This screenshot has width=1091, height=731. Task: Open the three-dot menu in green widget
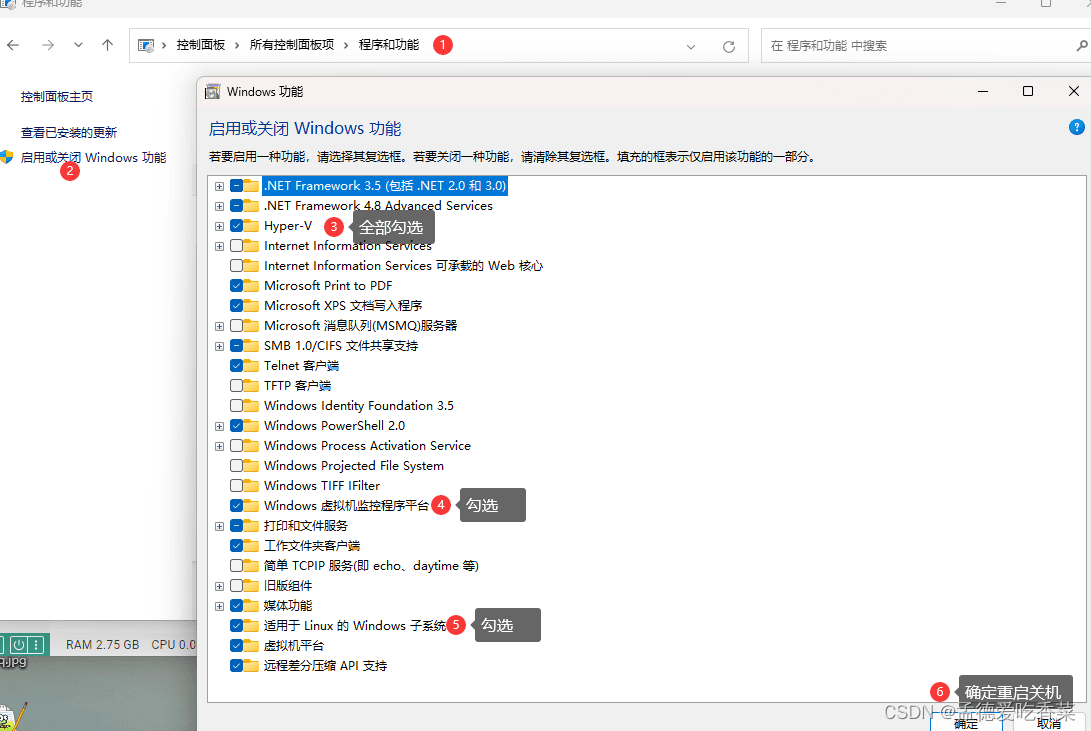[x=36, y=645]
